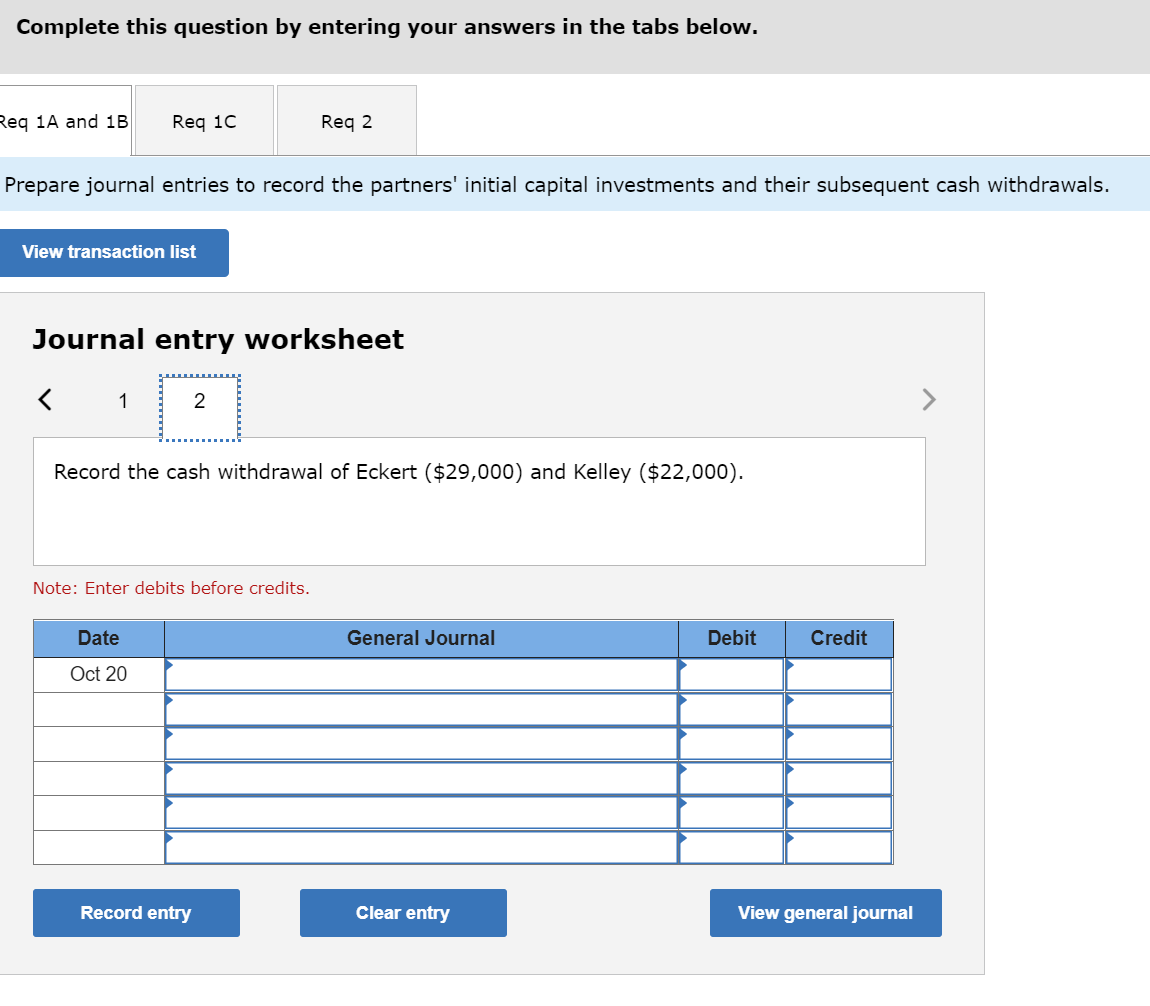
Task: Click the Credit input field in the first row
Action: [839, 674]
